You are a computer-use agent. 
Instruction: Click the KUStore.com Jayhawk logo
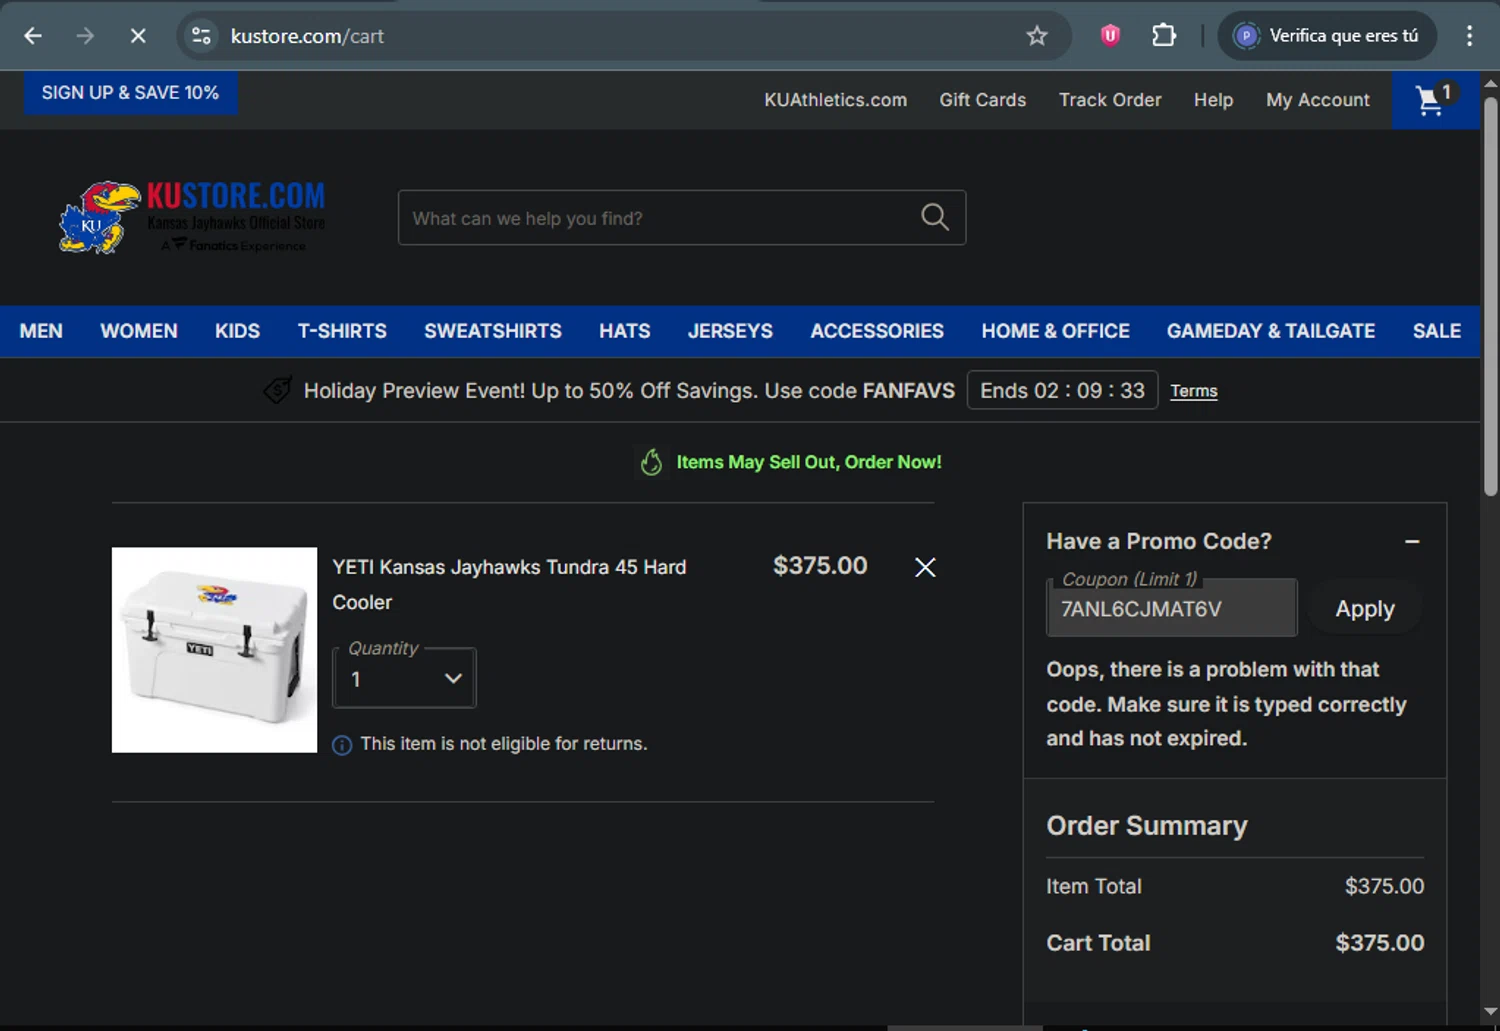coord(192,217)
